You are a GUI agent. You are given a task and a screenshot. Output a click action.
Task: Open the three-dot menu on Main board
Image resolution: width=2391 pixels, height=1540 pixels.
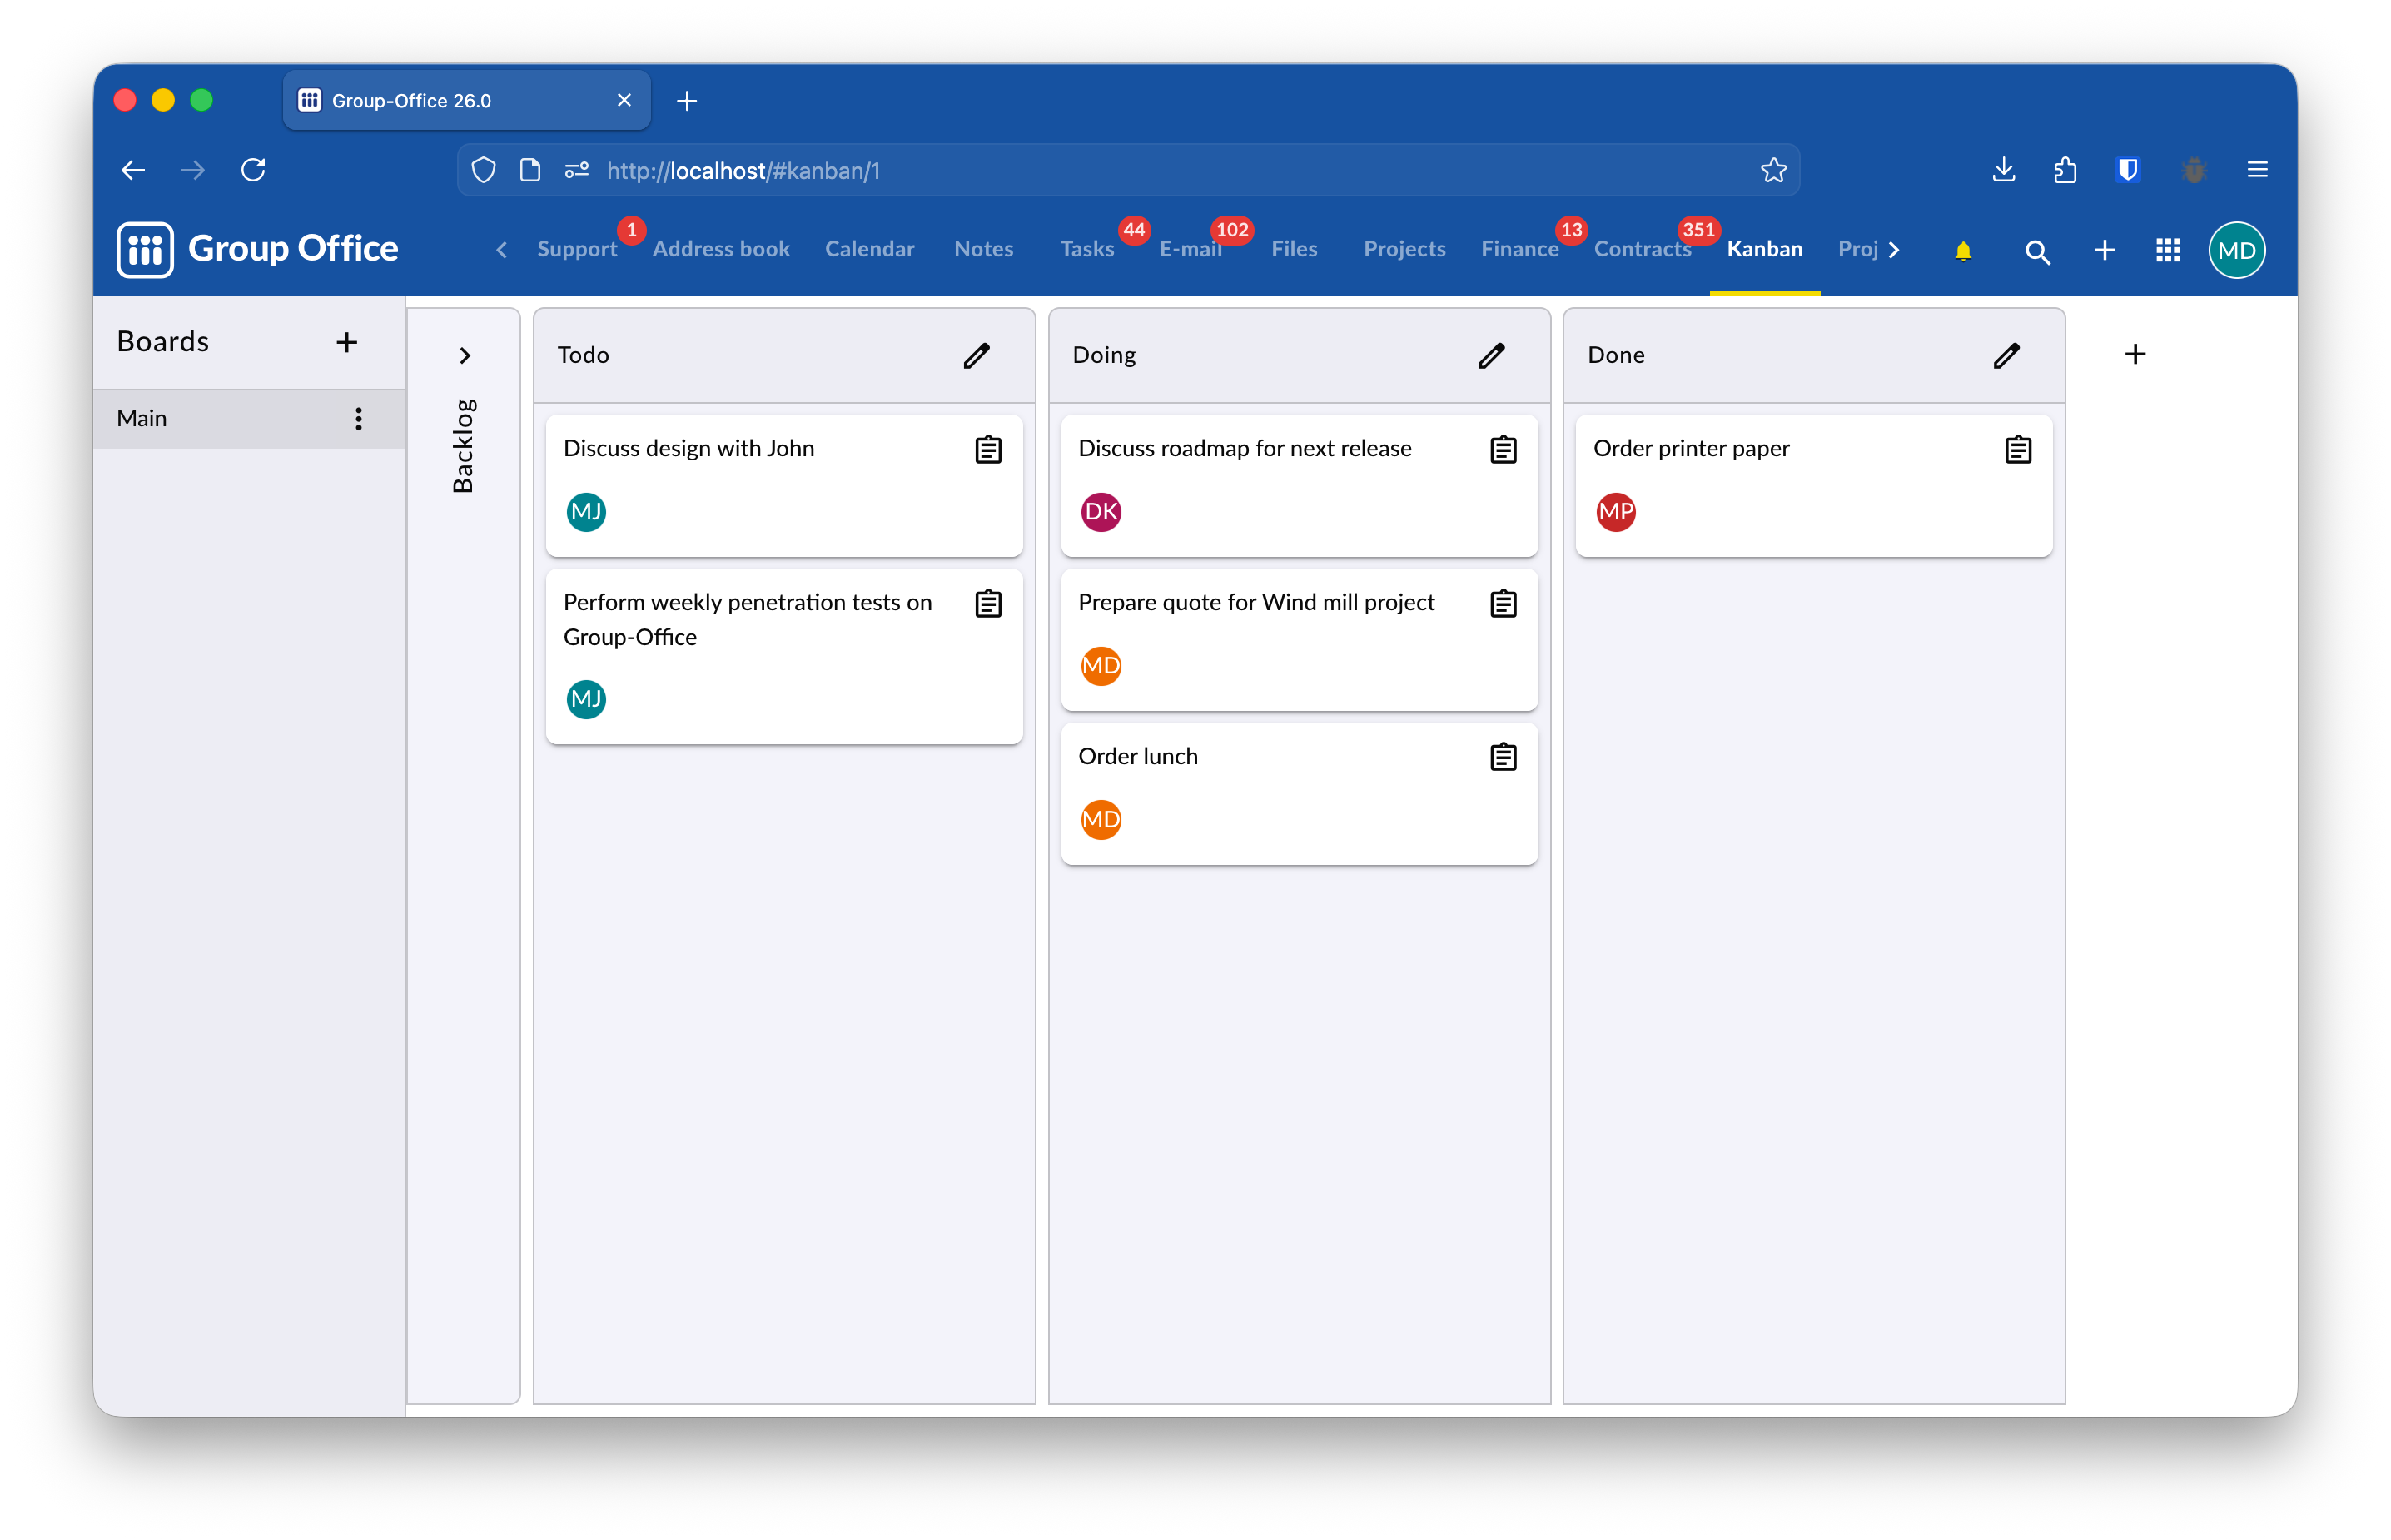358,419
